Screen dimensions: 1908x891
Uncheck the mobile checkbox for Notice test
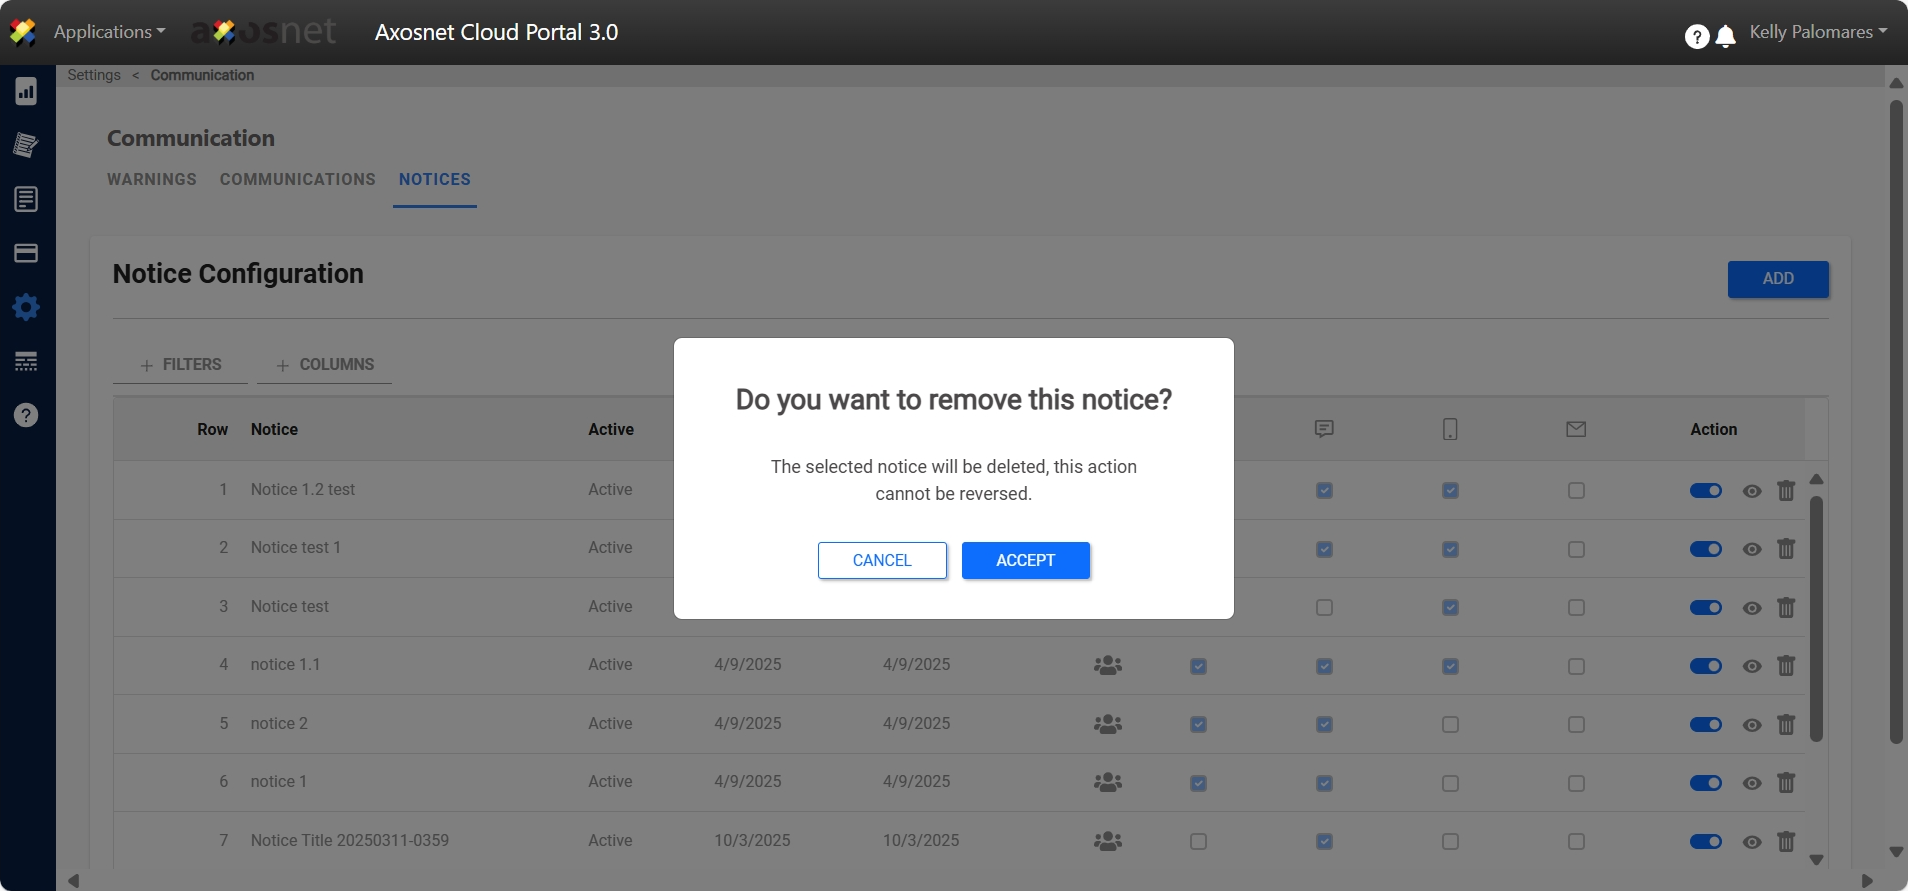tap(1450, 608)
